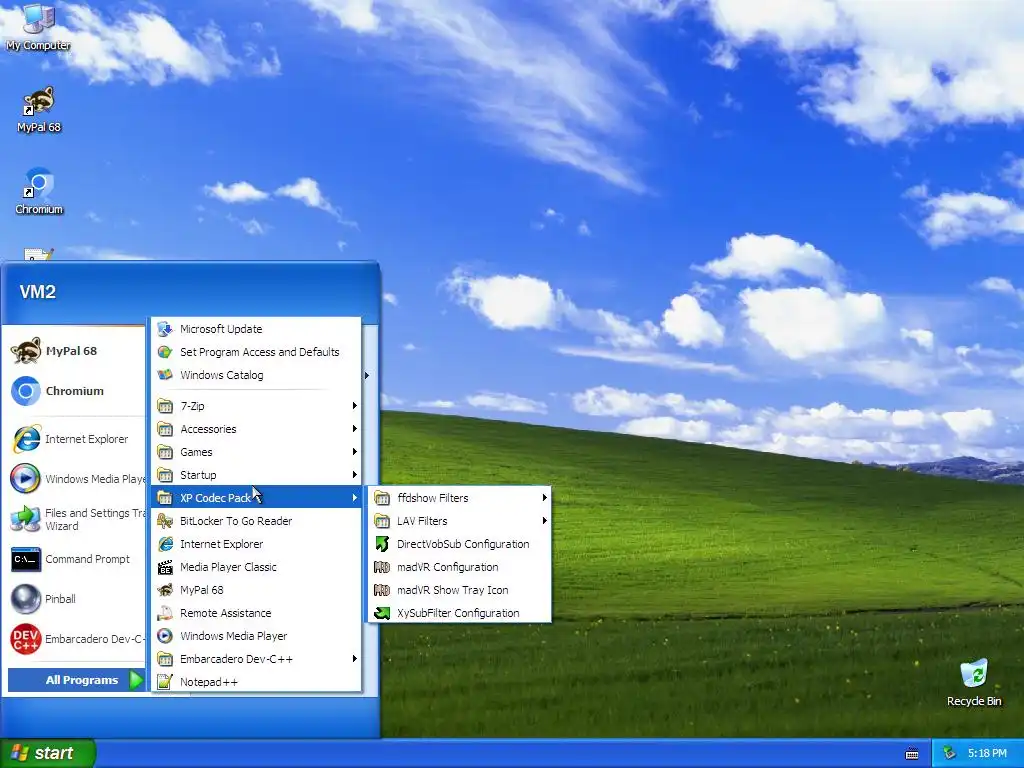
Task: Expand the Startup submenu arrow
Action: pos(355,475)
